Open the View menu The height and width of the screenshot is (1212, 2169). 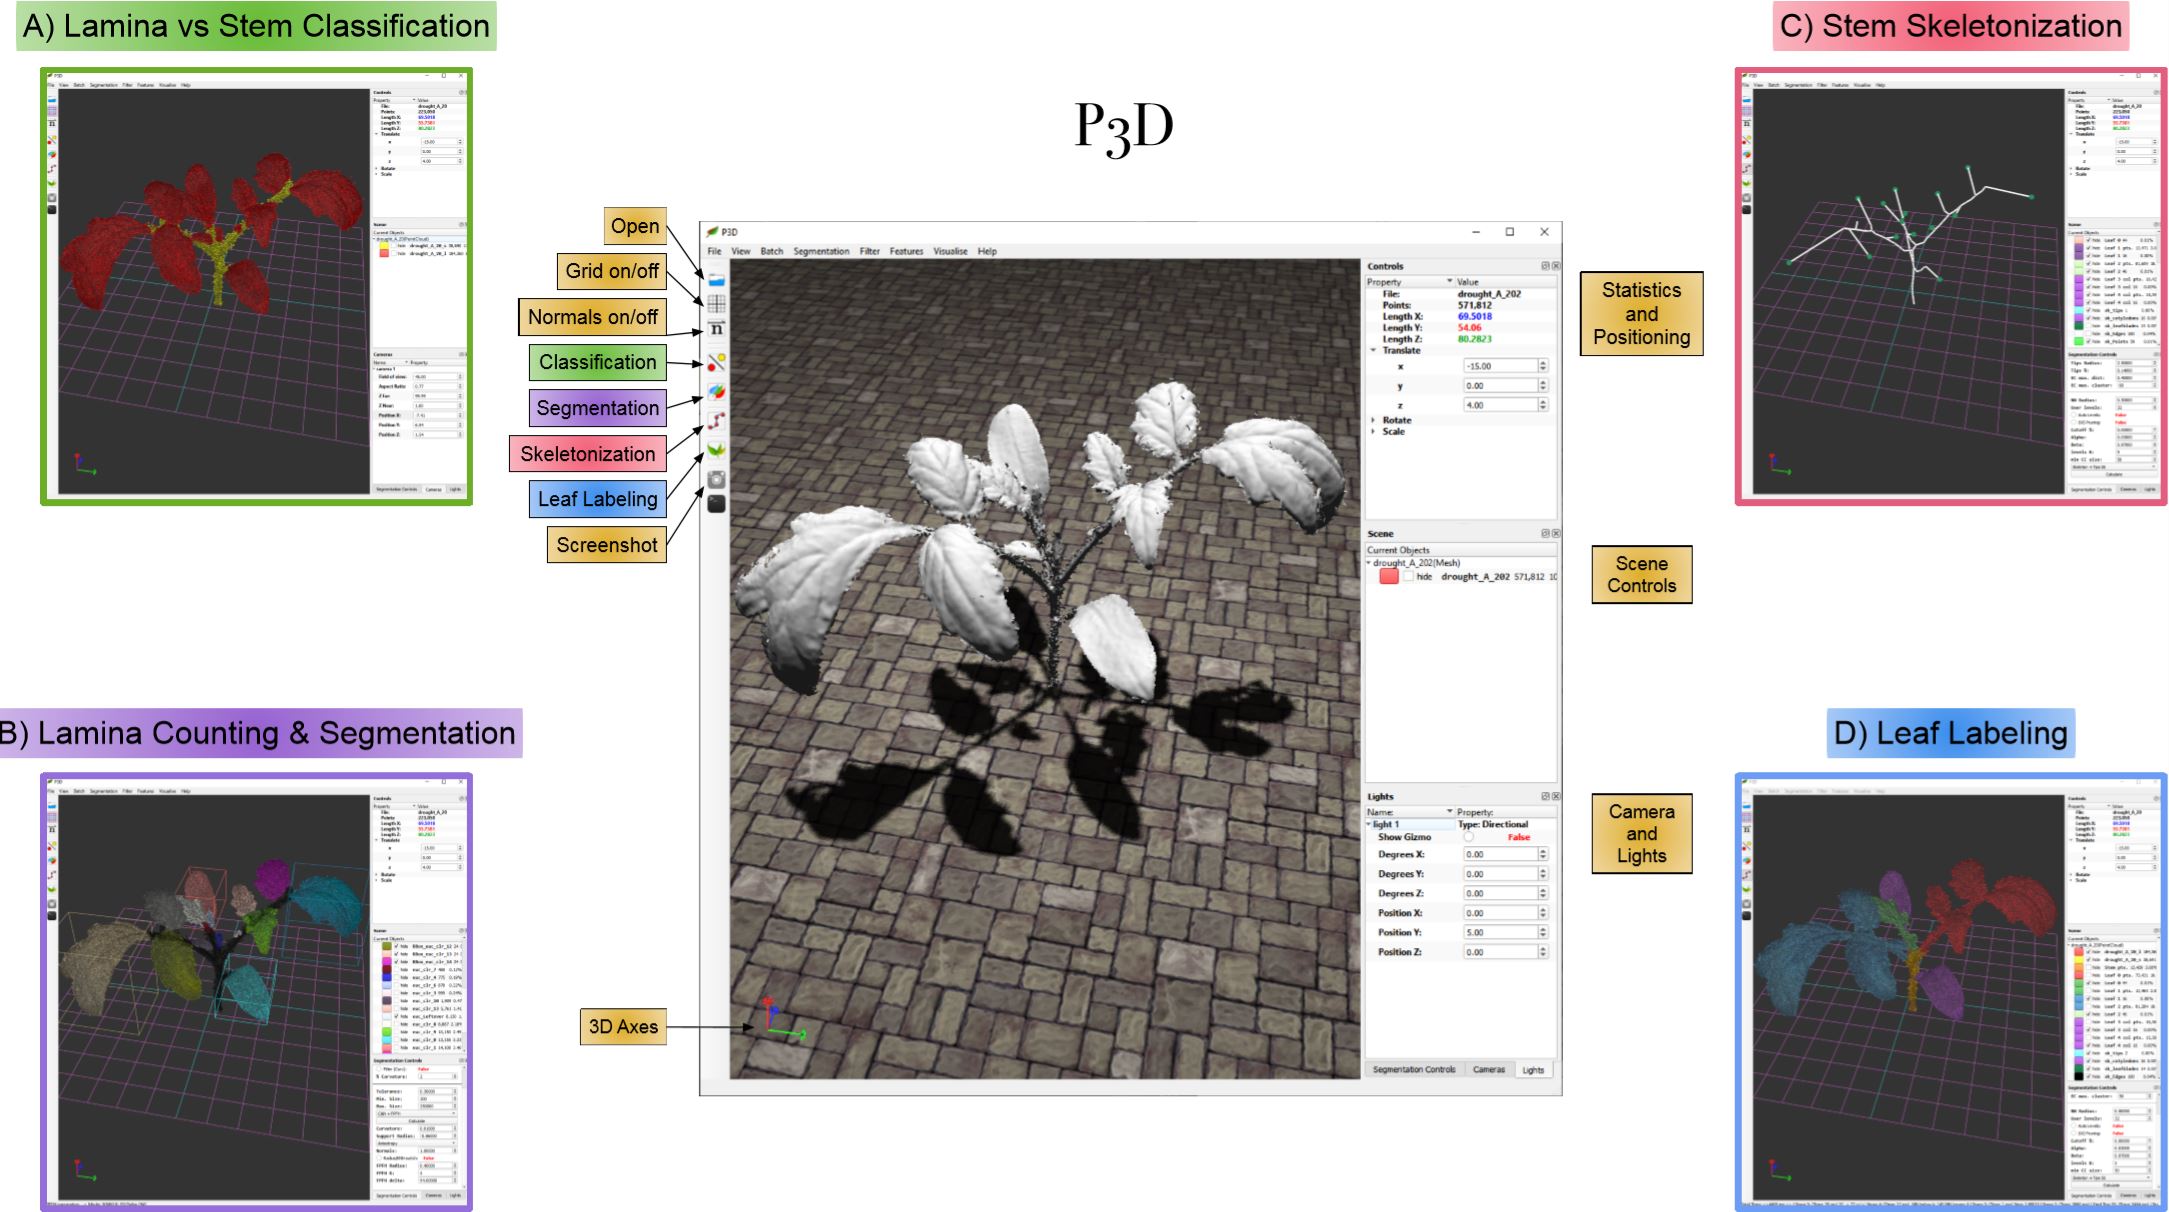[x=740, y=251]
